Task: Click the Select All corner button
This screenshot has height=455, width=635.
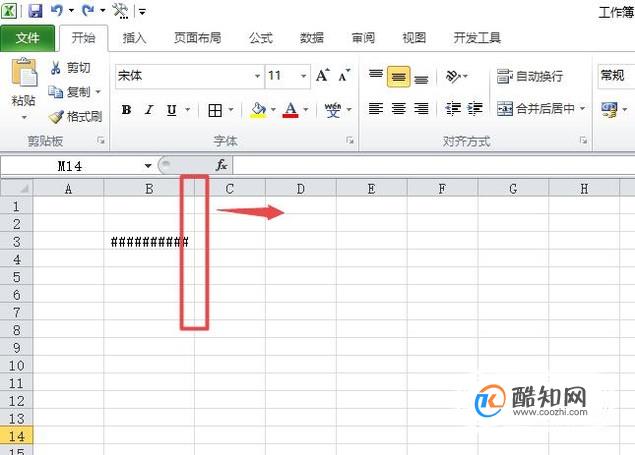Action: 17,188
